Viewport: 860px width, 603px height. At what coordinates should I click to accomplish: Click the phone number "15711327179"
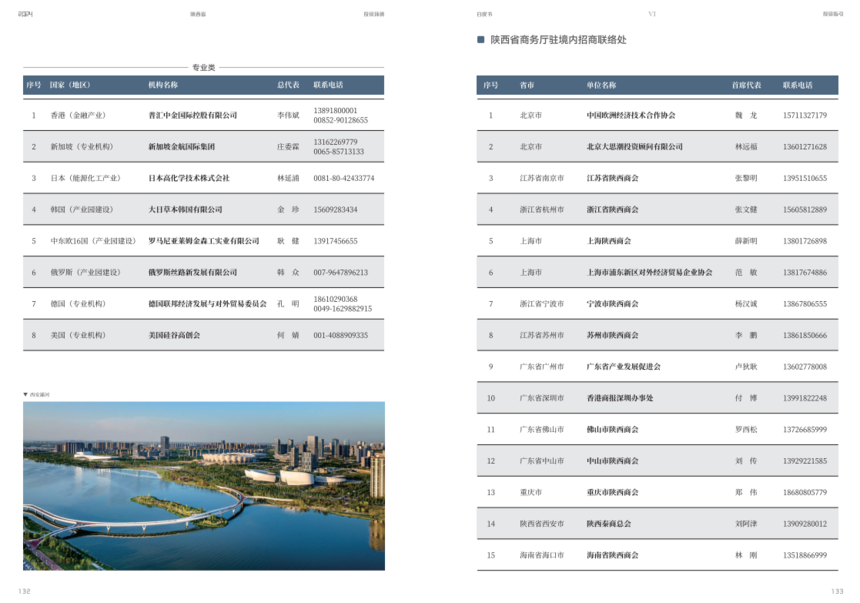click(x=805, y=115)
